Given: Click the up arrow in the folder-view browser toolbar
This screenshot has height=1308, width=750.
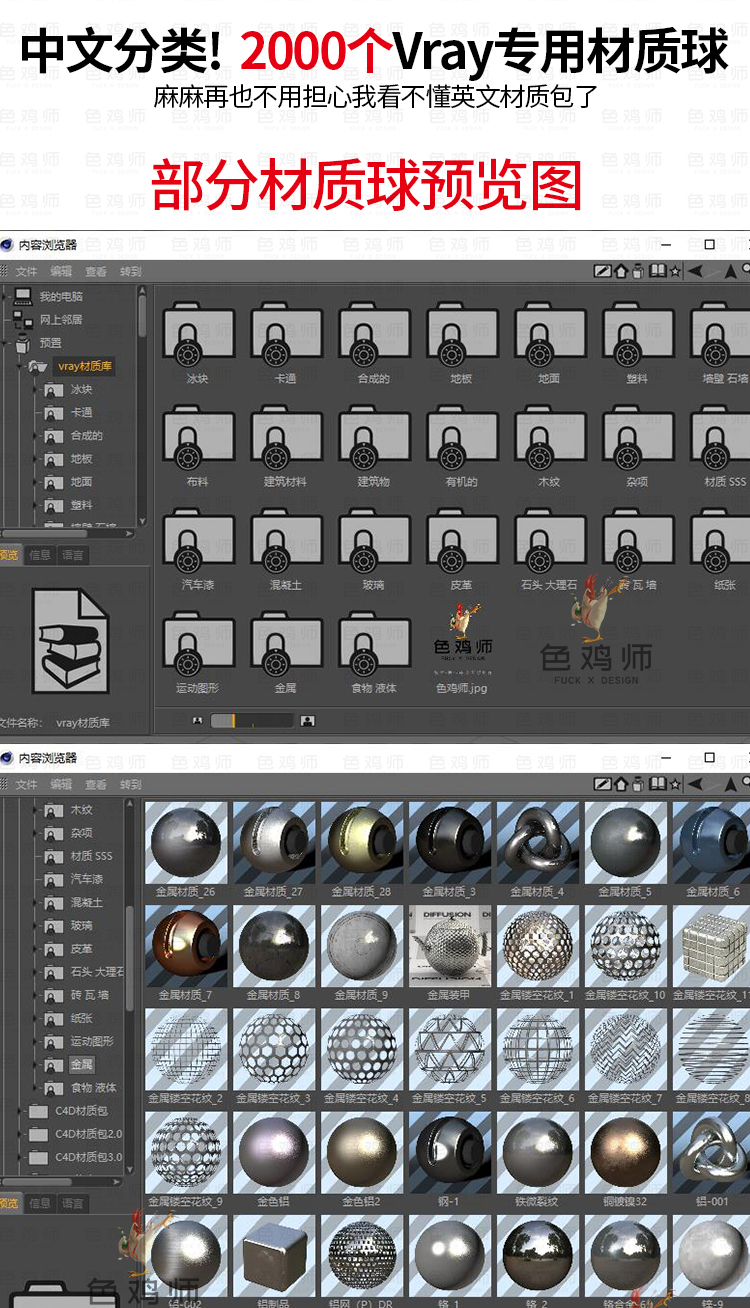Looking at the screenshot, I should [731, 270].
